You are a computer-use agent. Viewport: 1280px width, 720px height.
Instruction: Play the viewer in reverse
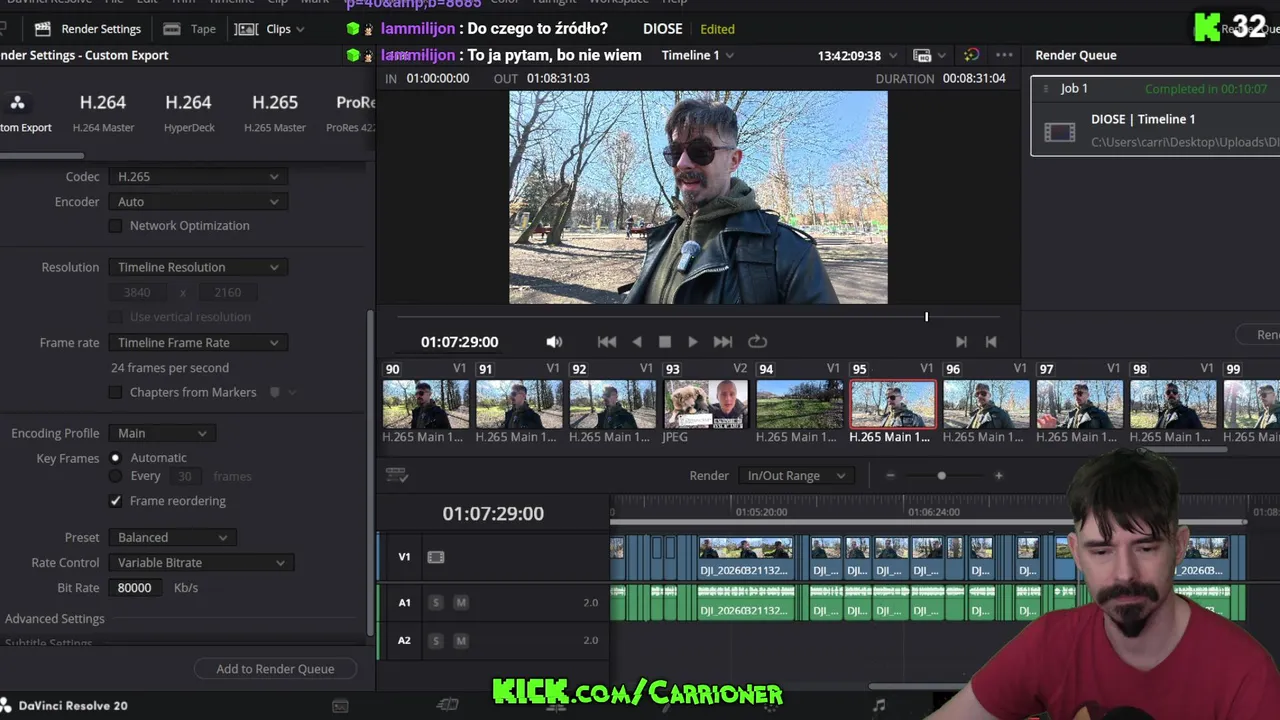click(637, 342)
